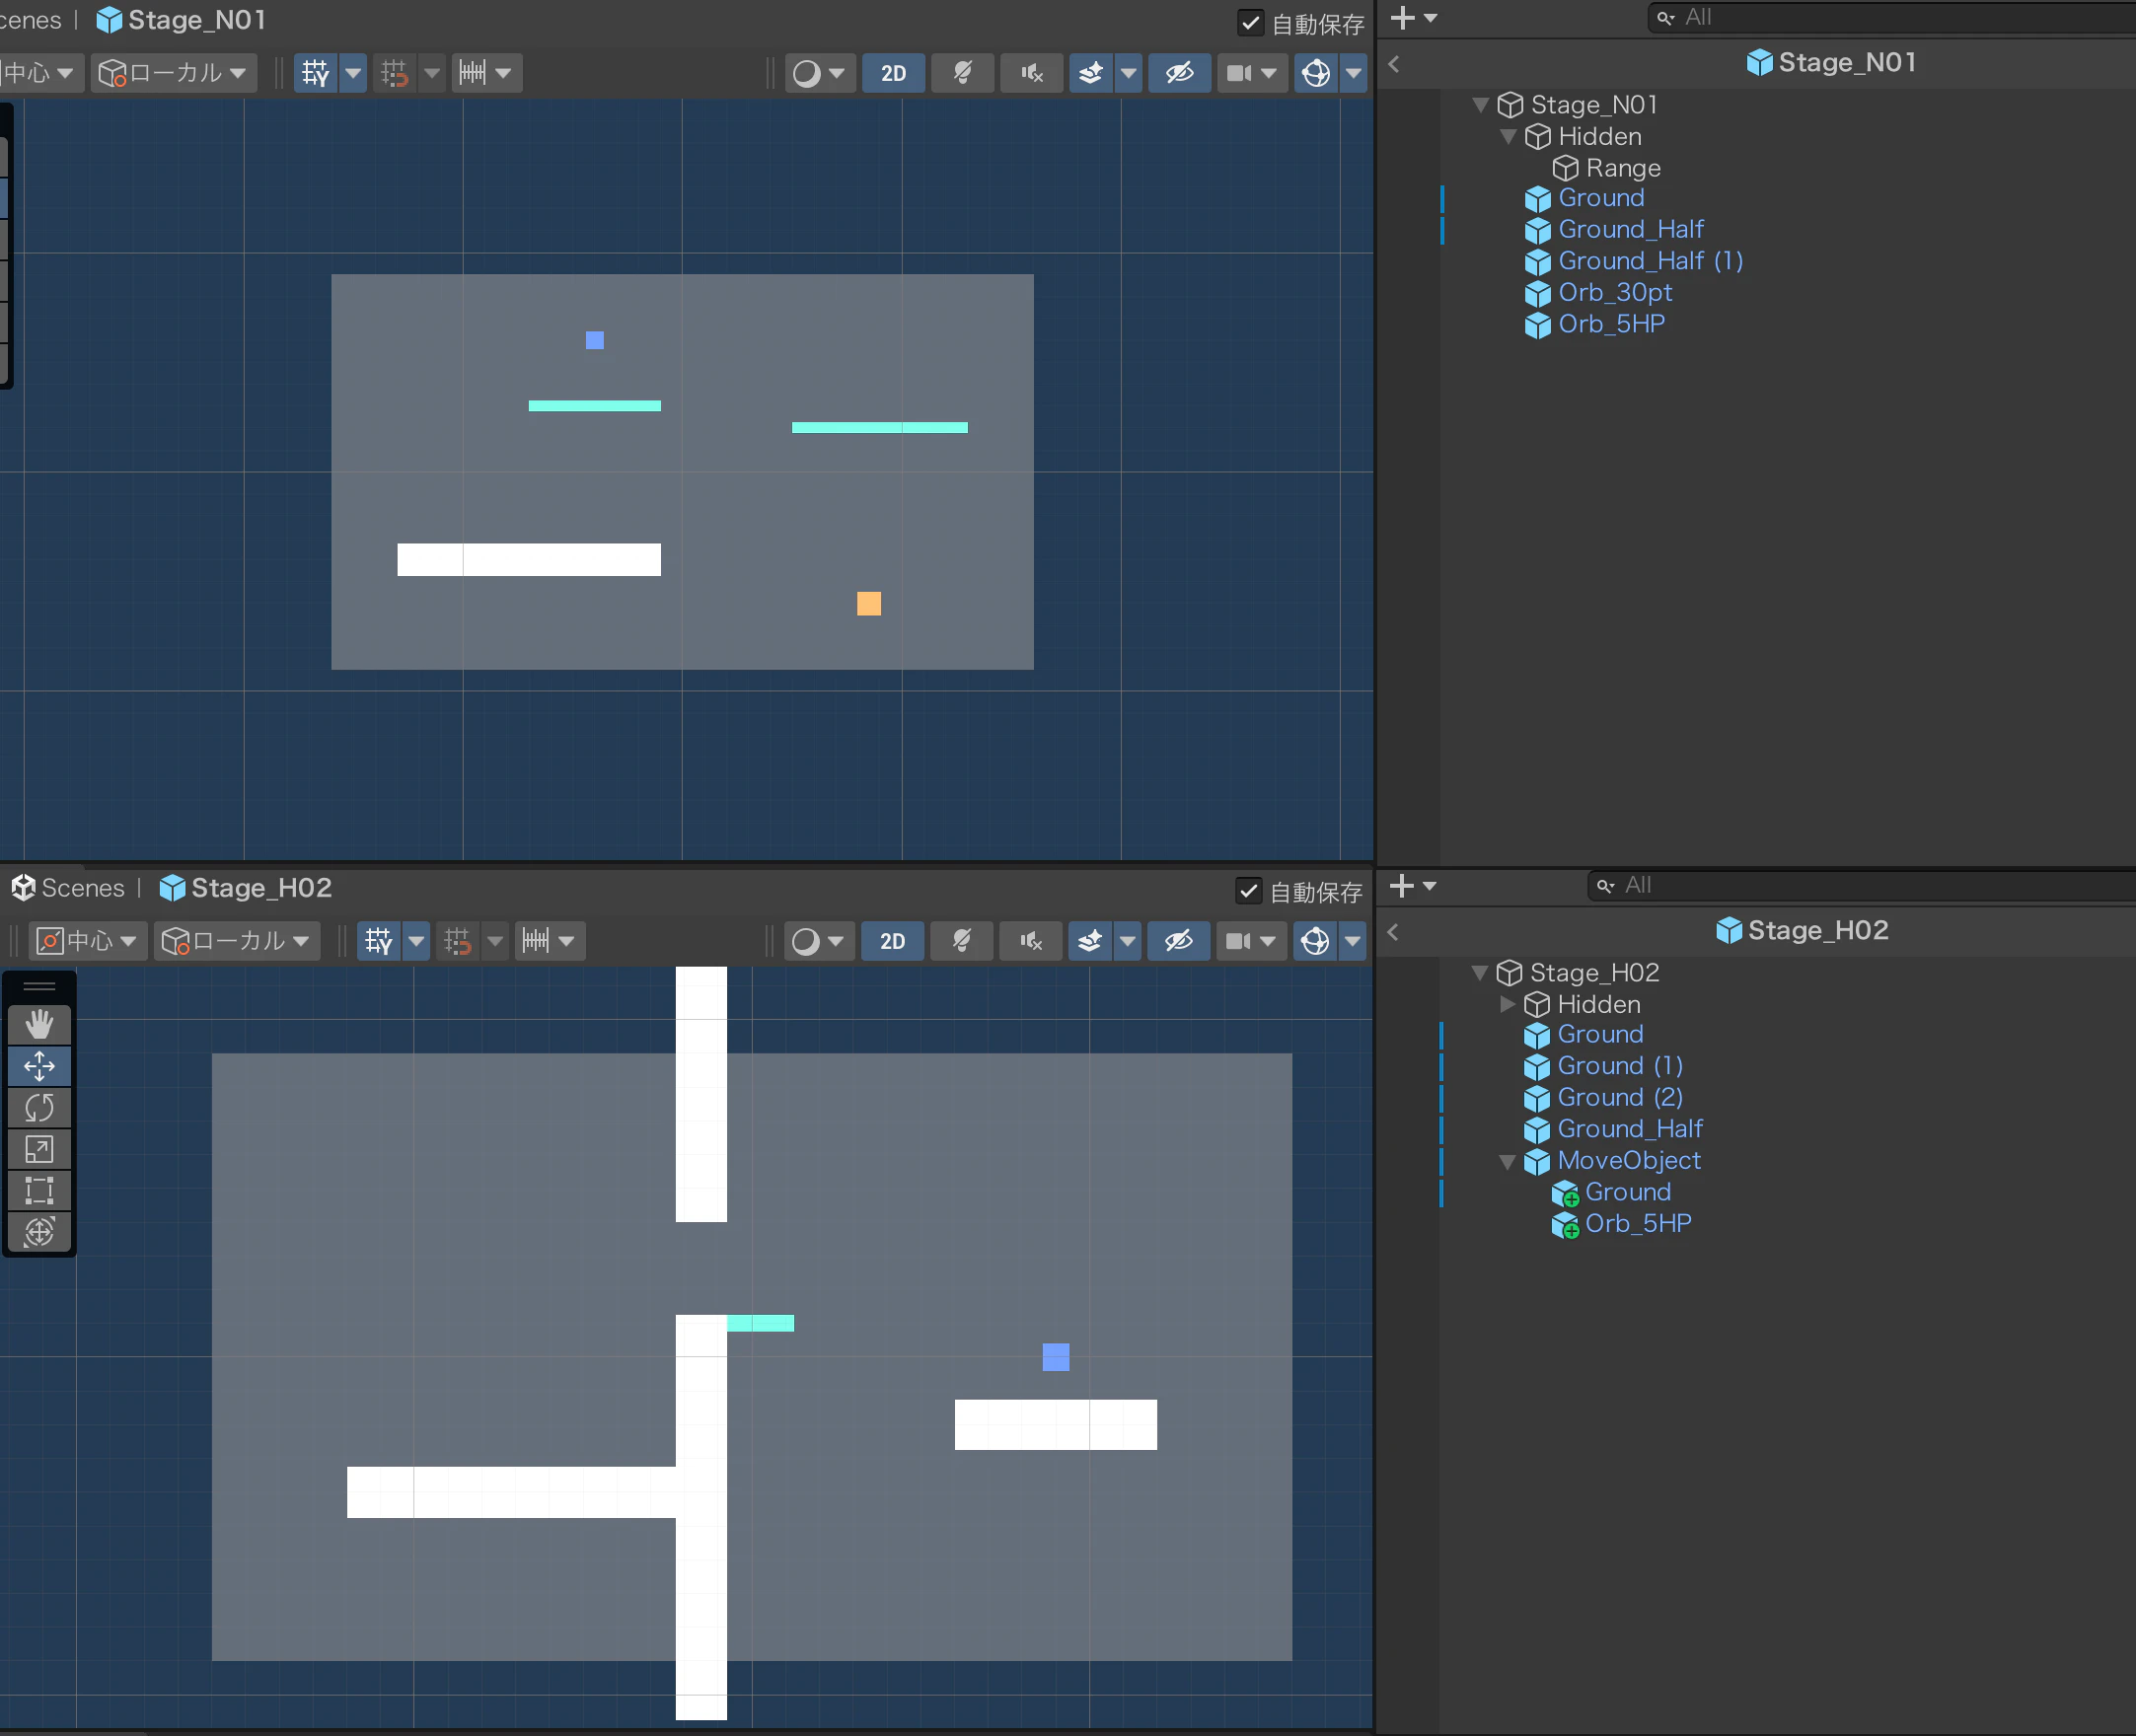
Task: Select the Rotate tool in lower scene
Action: (39, 1108)
